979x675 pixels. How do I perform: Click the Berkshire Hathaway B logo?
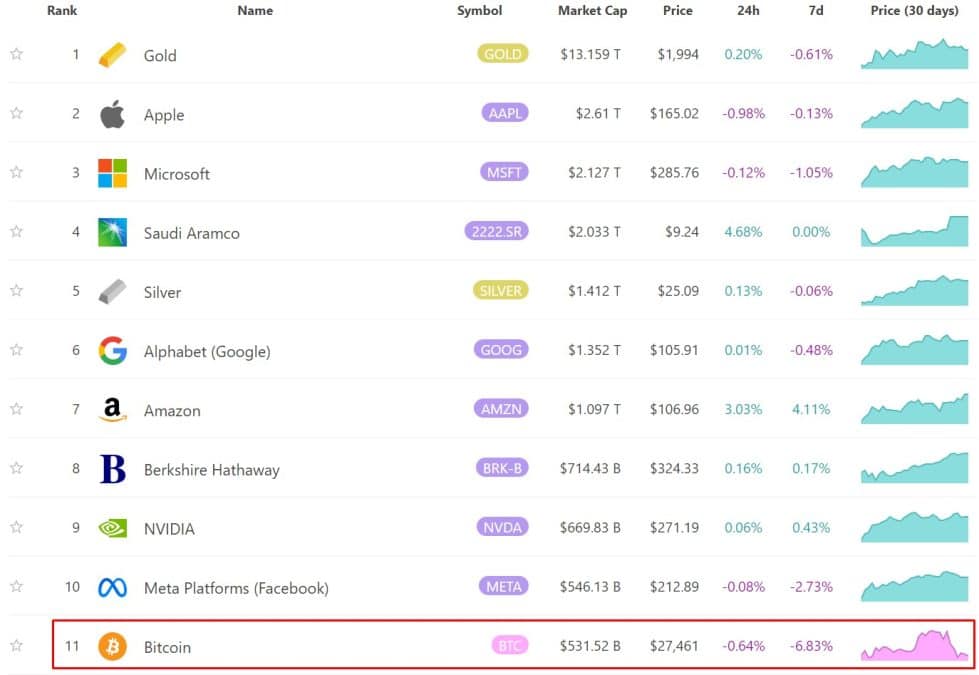click(x=112, y=468)
